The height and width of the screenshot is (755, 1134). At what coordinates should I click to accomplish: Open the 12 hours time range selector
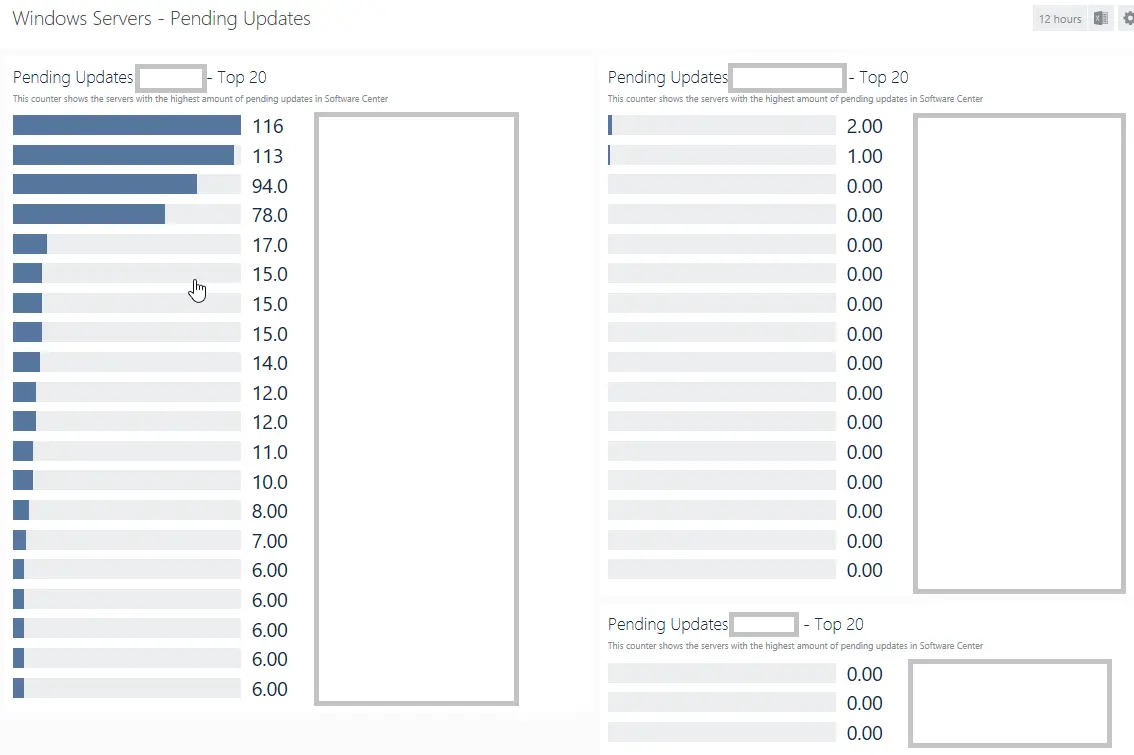pos(1059,19)
